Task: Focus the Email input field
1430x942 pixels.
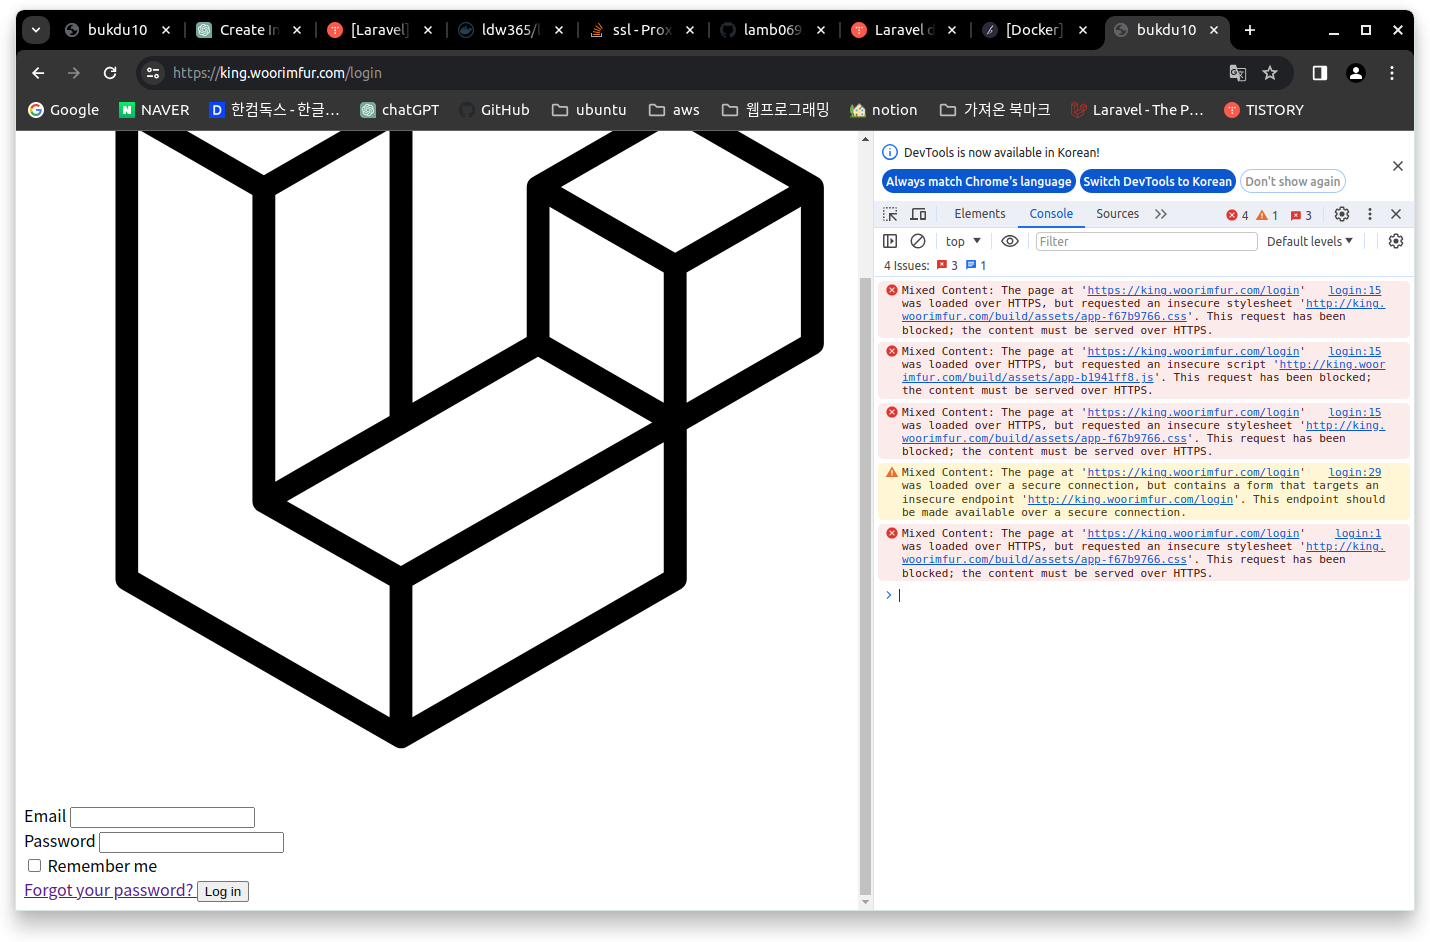Action: tap(162, 817)
